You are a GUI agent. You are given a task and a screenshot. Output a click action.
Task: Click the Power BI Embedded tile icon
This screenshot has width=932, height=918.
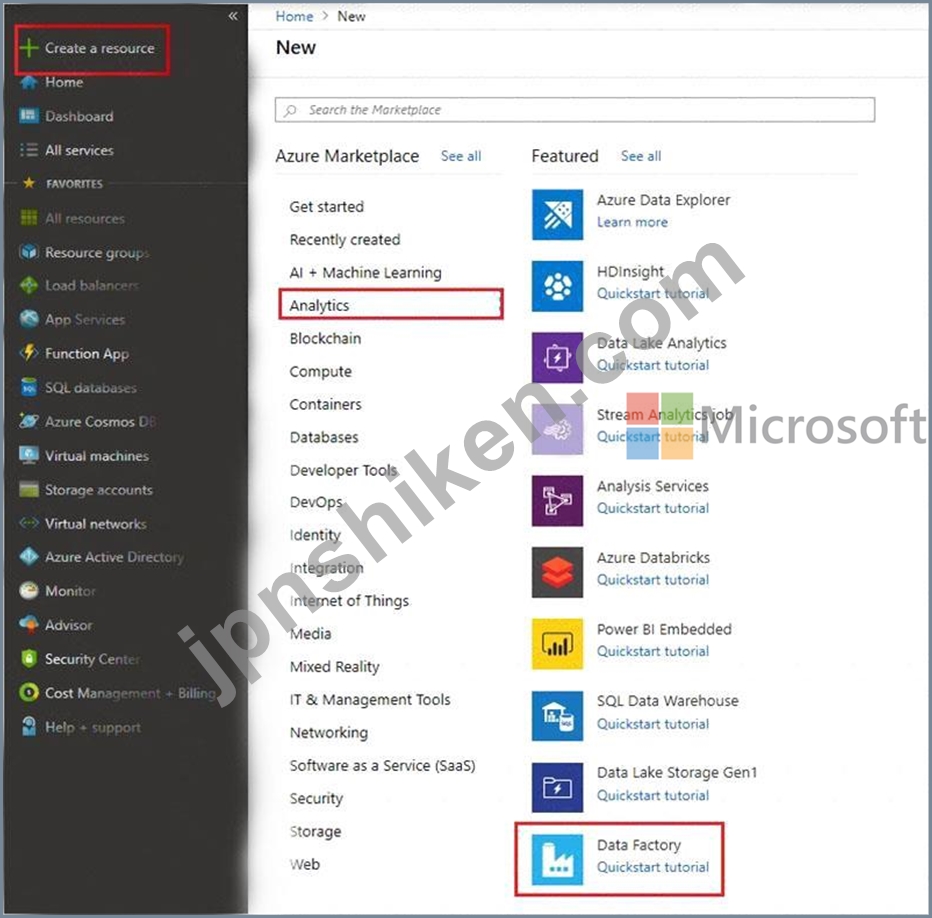click(x=557, y=644)
